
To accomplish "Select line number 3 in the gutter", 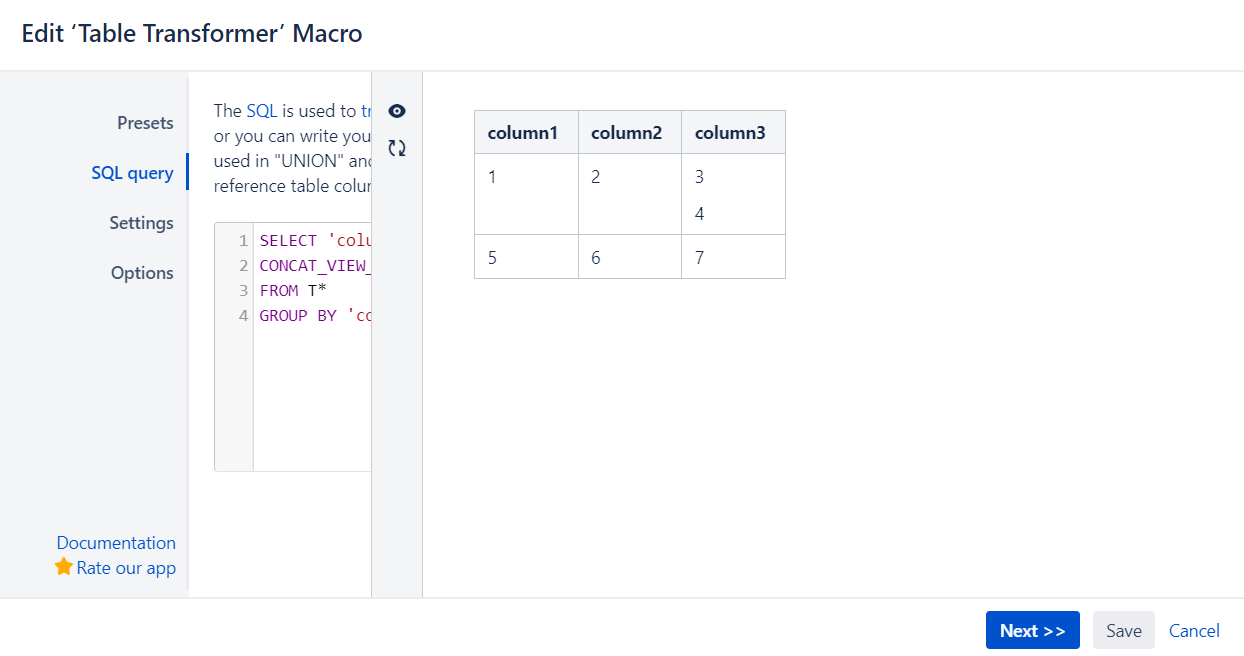I will 241,290.
